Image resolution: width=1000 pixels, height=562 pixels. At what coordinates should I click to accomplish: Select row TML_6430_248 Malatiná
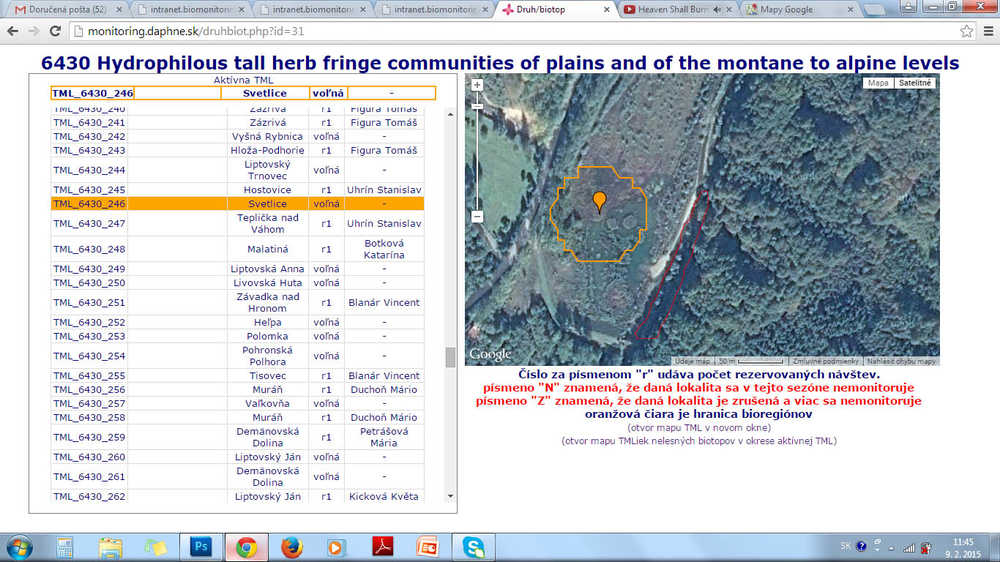pos(237,249)
